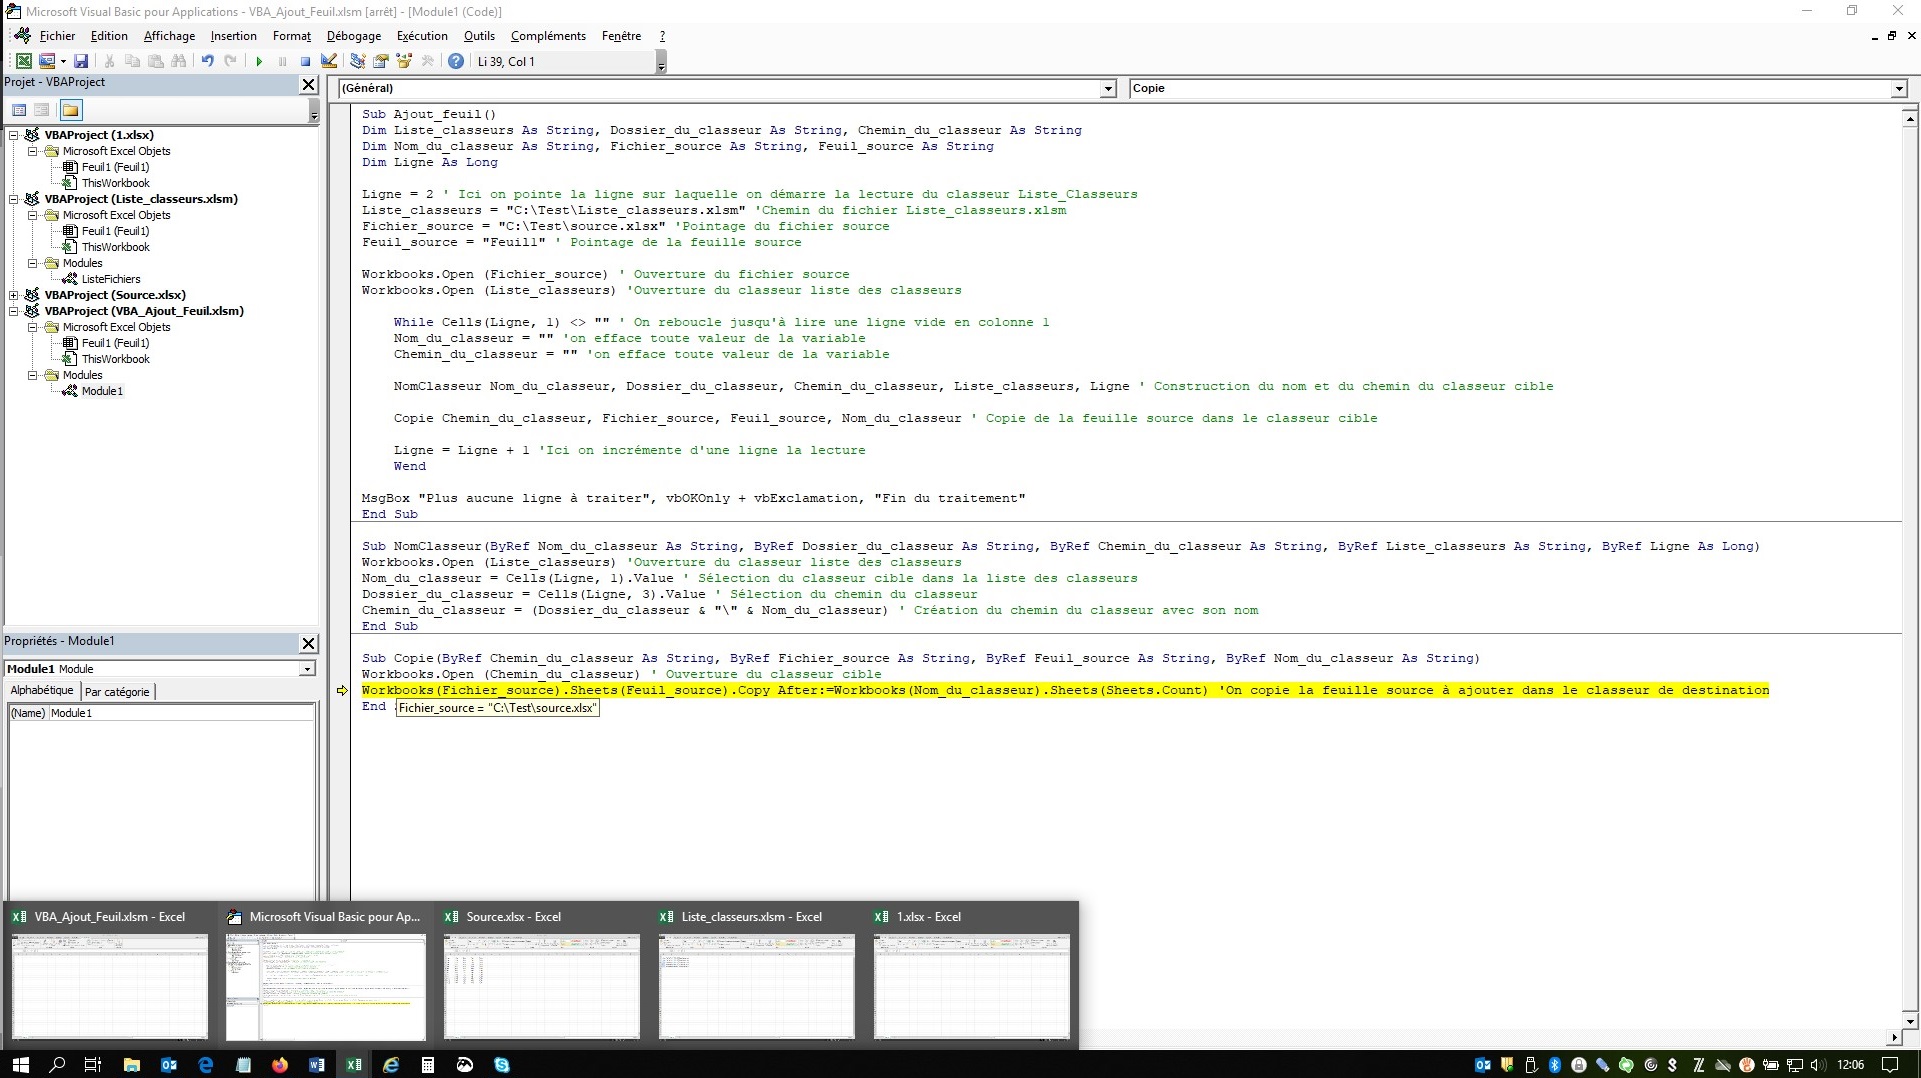Select Module1 in the project tree
The image size is (1921, 1078).
pyautogui.click(x=102, y=391)
